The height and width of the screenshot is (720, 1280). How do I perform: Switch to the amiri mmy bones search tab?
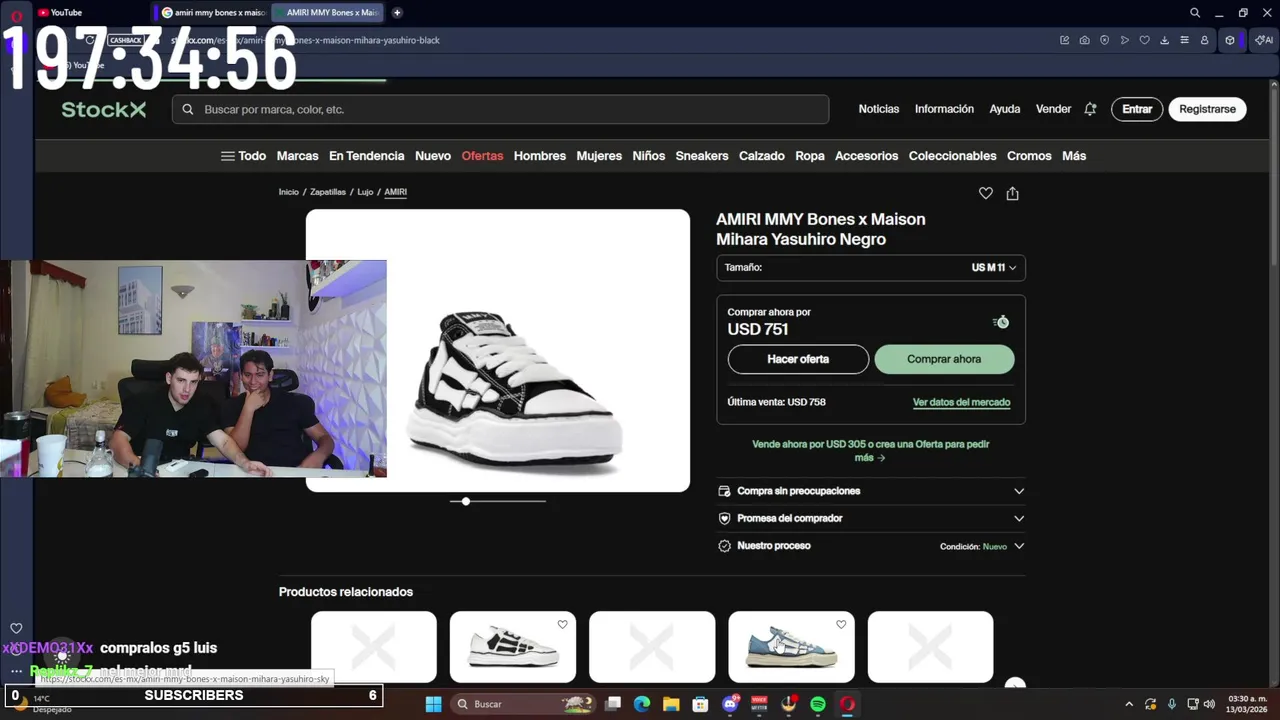(214, 13)
